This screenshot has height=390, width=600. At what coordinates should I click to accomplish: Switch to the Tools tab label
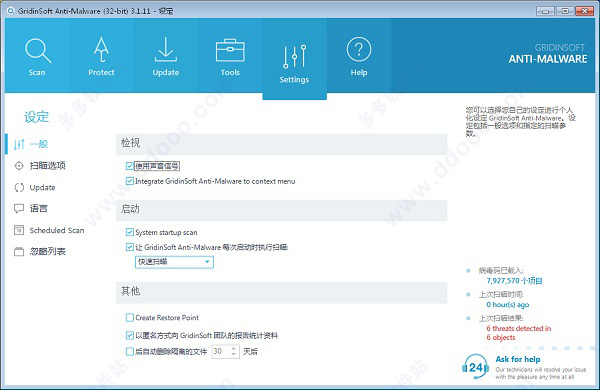click(230, 72)
